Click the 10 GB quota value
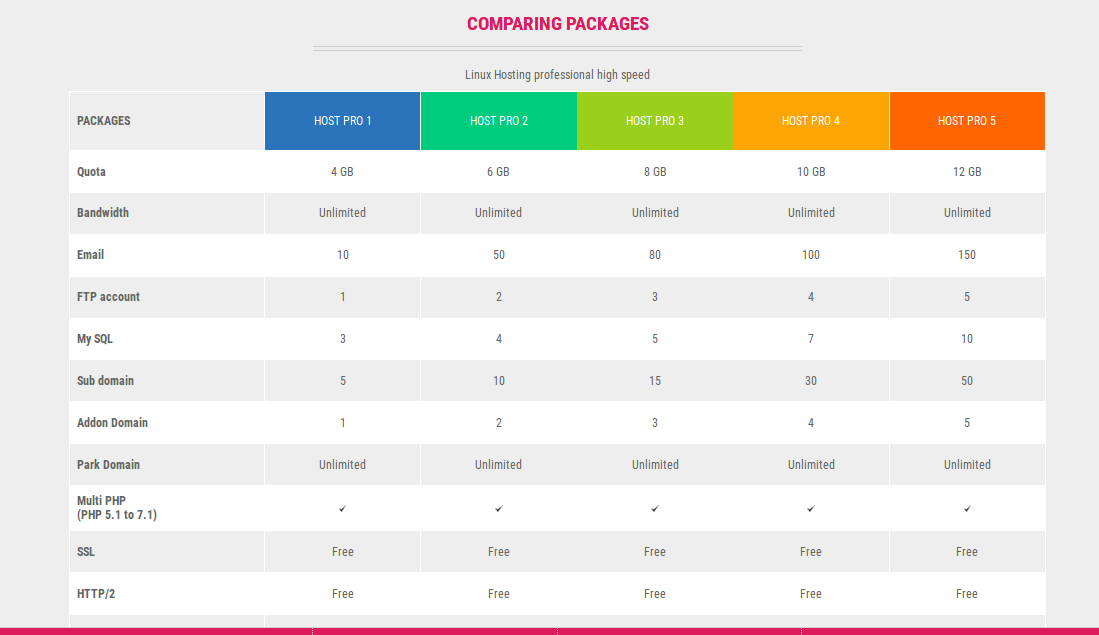This screenshot has width=1099, height=635. coord(811,172)
